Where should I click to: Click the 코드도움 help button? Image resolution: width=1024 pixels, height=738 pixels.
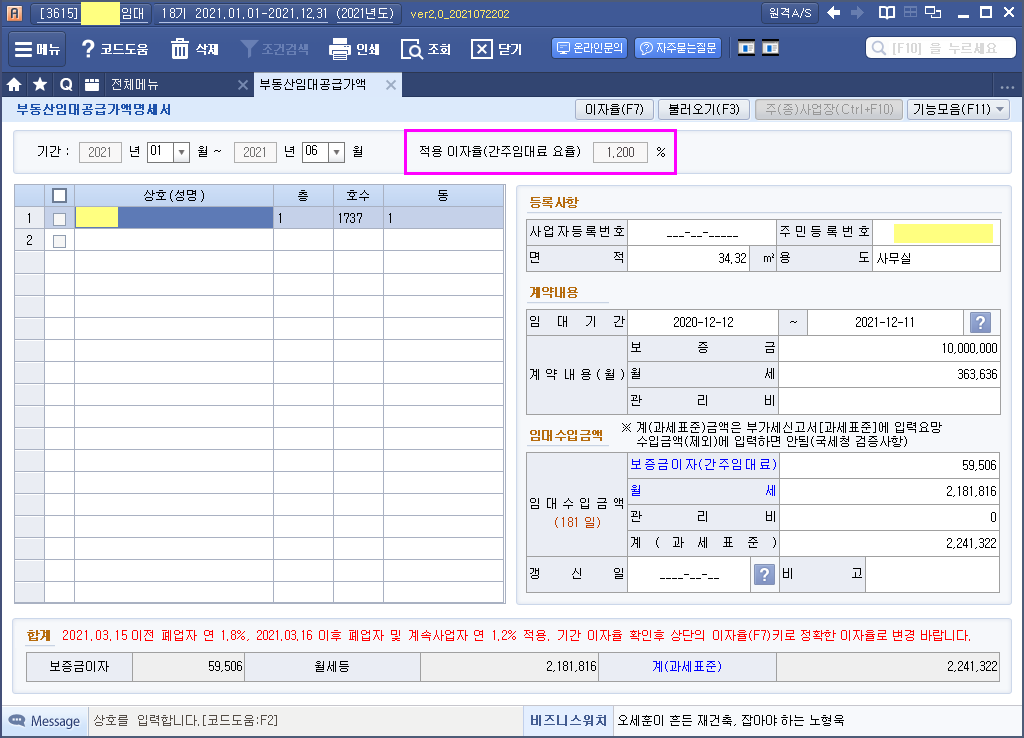pos(114,49)
